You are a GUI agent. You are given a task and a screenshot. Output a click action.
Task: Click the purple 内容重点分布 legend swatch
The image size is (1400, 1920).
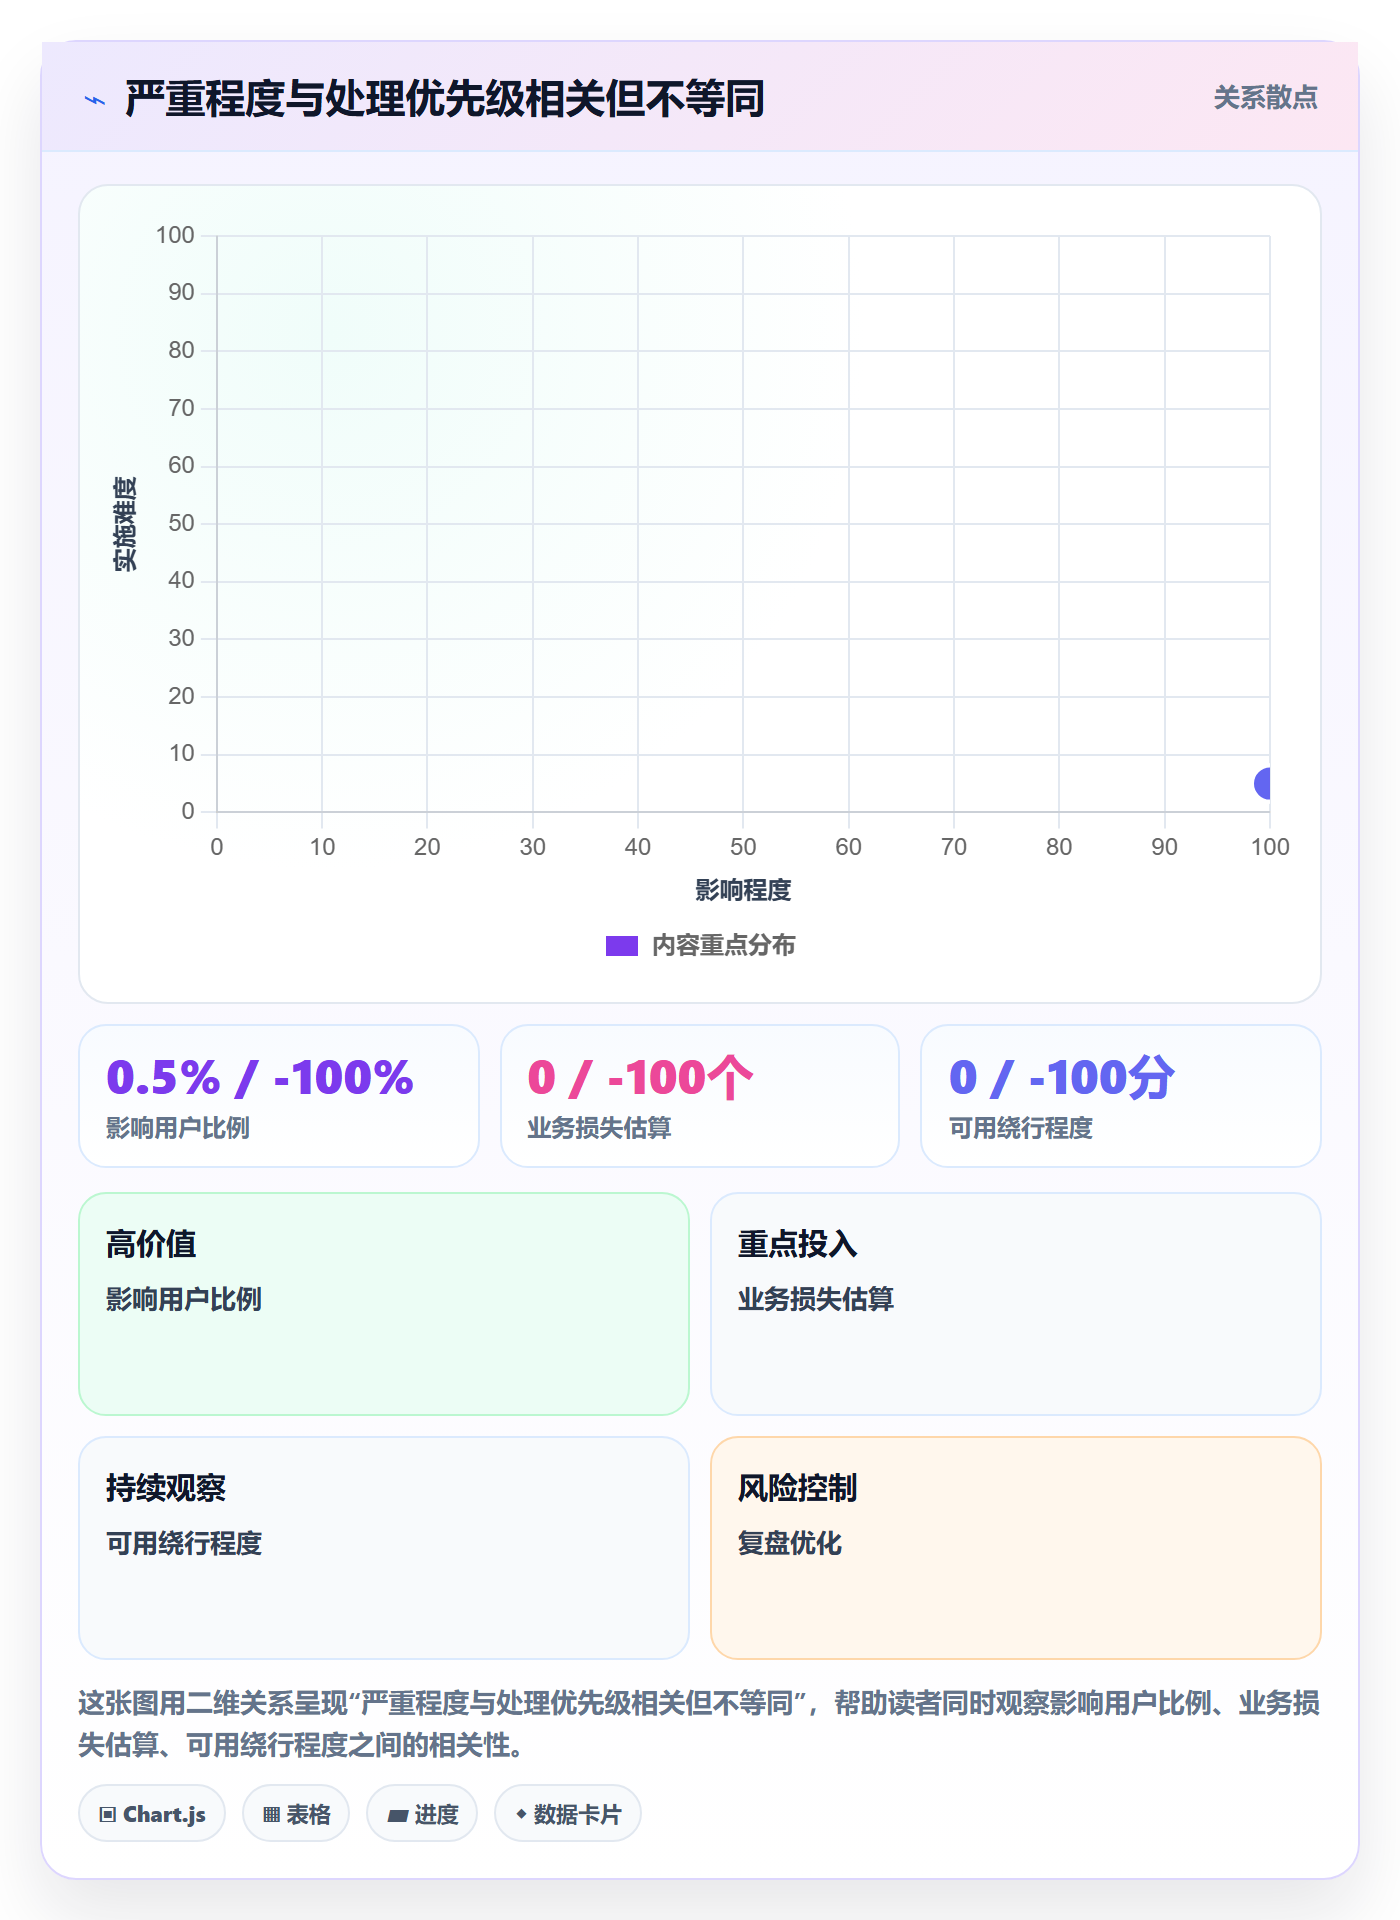[x=622, y=946]
